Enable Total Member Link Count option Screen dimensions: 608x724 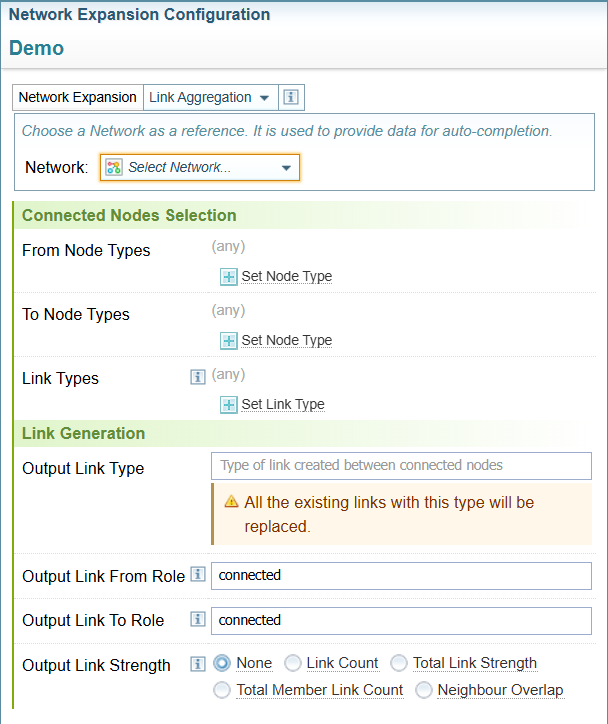tap(222, 690)
